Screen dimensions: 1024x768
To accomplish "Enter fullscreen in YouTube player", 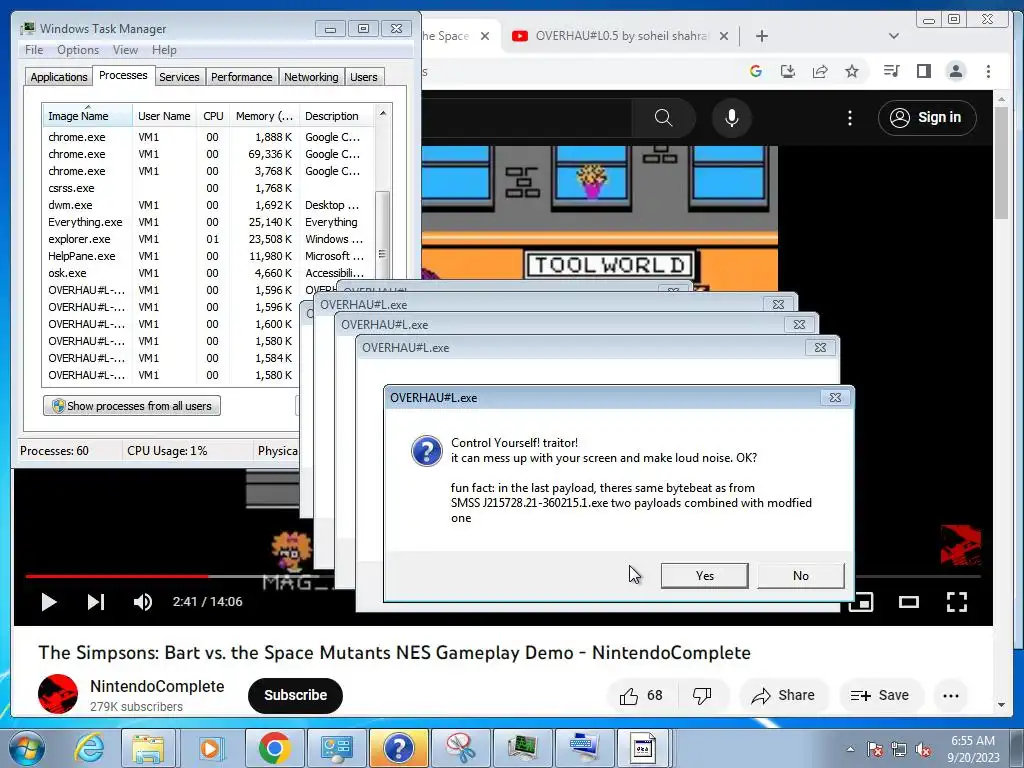I will (956, 601).
